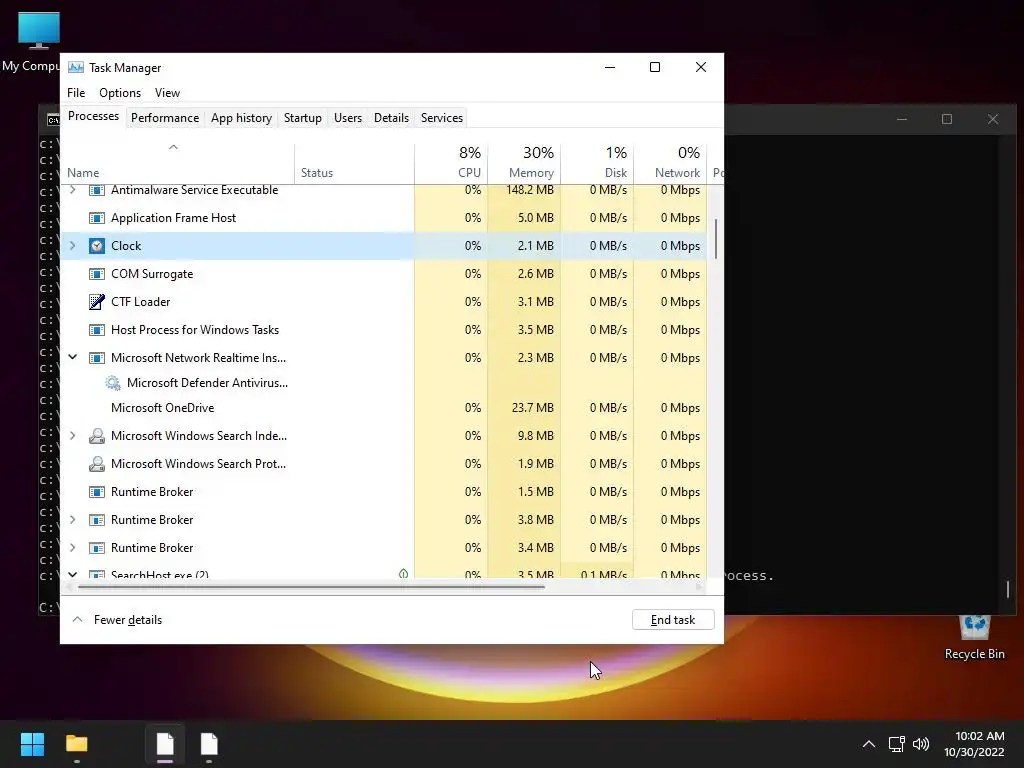The image size is (1024, 768).
Task: Switch to the Services tab
Action: [441, 118]
